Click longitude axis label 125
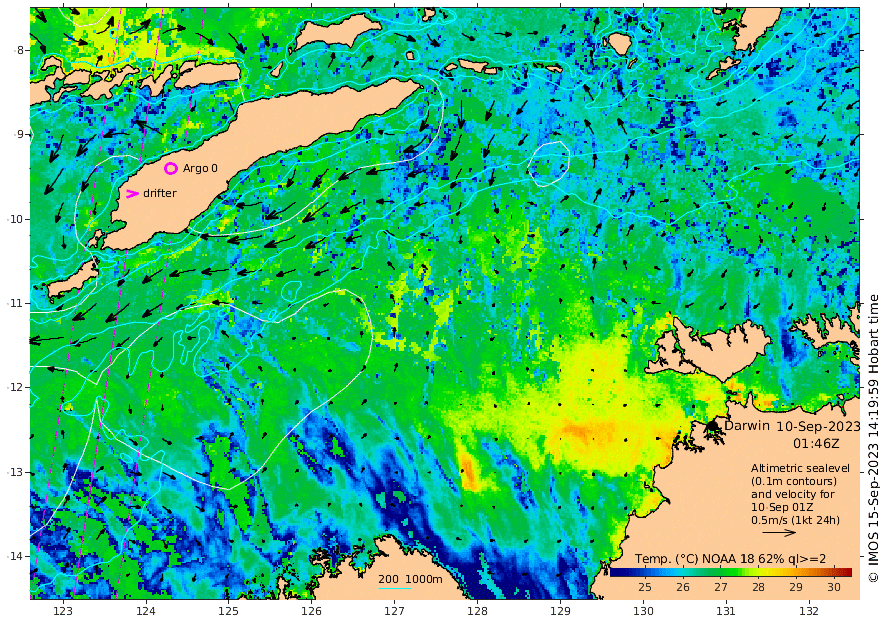Screen dimensions: 880x630 228,611
